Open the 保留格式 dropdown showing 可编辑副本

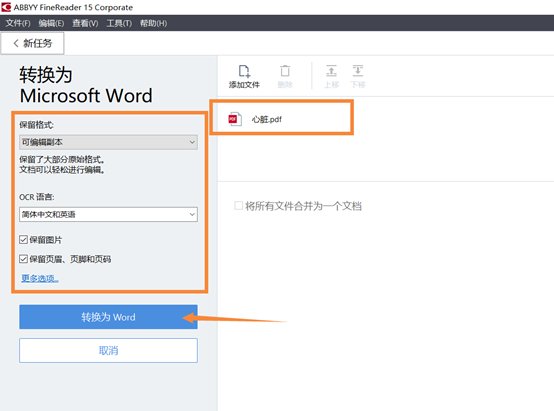click(108, 142)
